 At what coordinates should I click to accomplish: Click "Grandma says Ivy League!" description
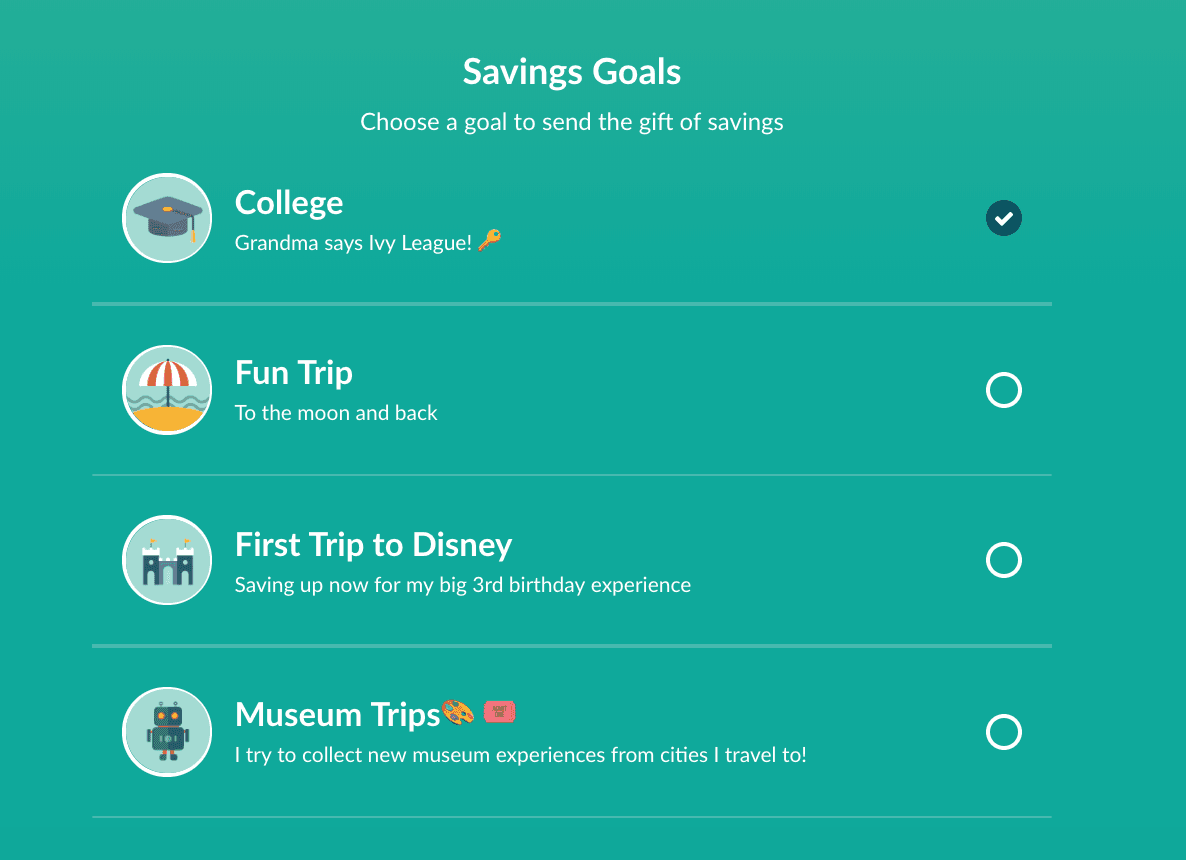click(353, 243)
